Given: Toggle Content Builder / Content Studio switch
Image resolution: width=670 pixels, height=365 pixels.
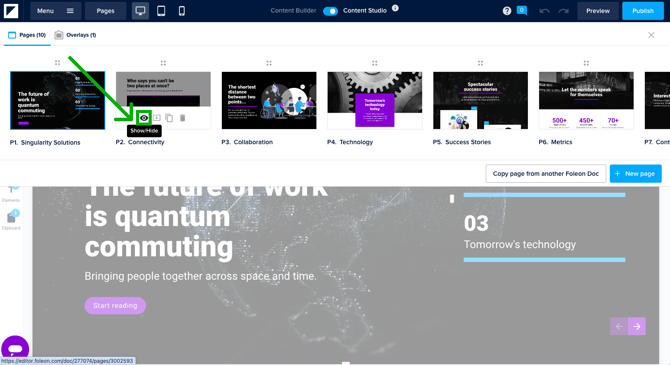Looking at the screenshot, I should click(x=330, y=11).
